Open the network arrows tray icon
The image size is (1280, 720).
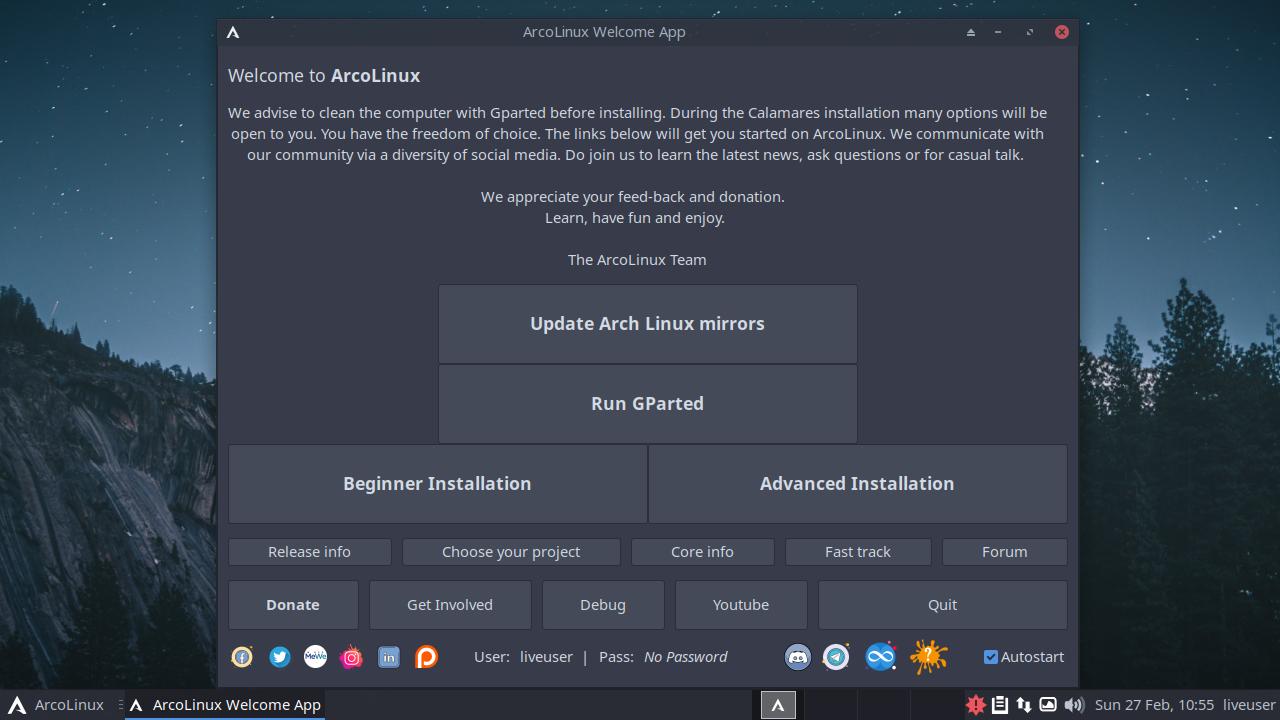click(x=1023, y=705)
